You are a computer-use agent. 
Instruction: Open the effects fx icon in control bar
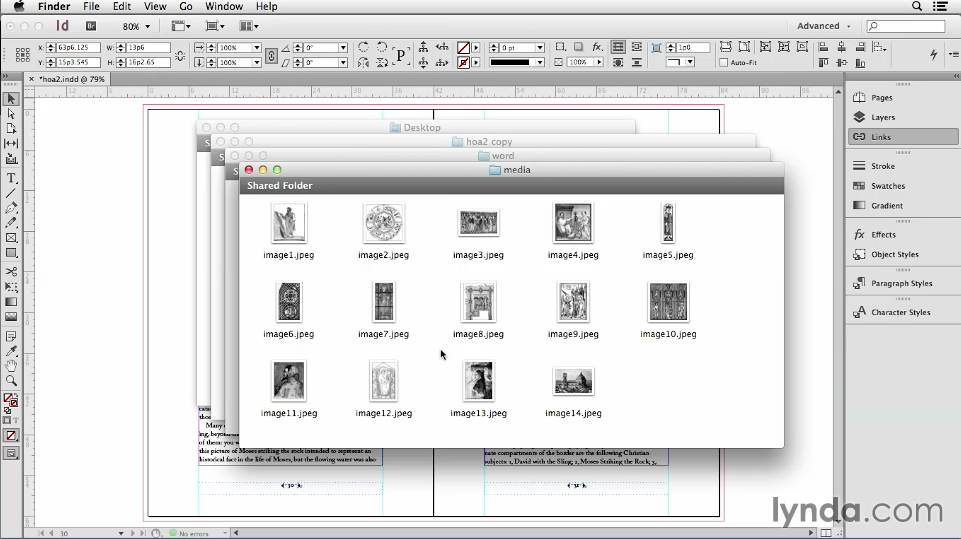(x=597, y=47)
